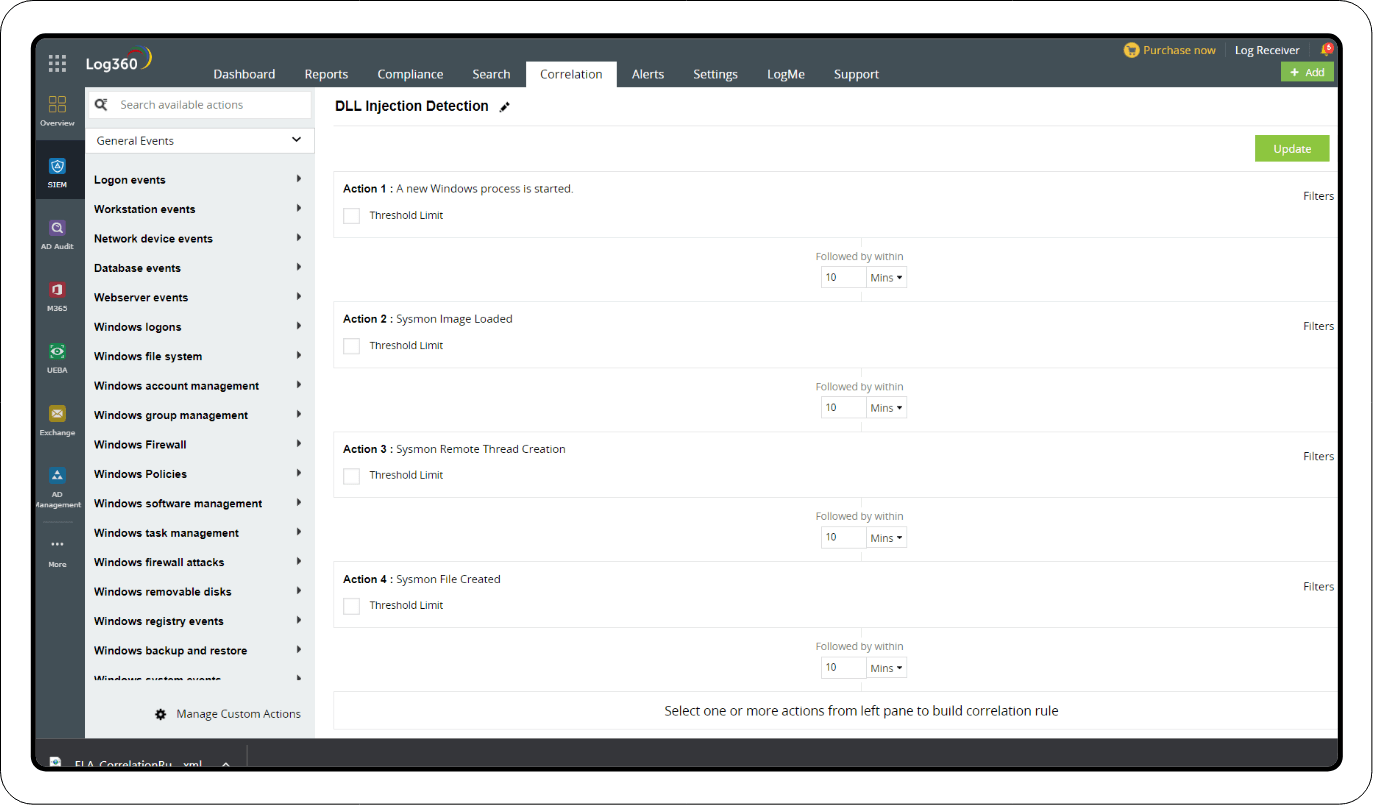The height and width of the screenshot is (805, 1373).
Task: Focus the Search available actions field
Action: tap(200, 104)
